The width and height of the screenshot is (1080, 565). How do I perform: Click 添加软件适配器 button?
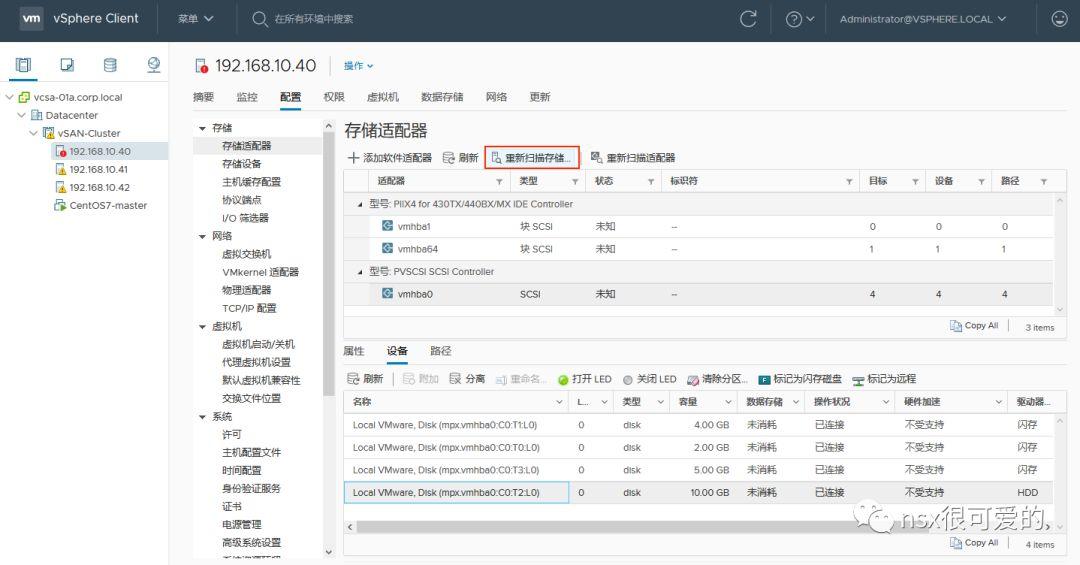click(390, 158)
